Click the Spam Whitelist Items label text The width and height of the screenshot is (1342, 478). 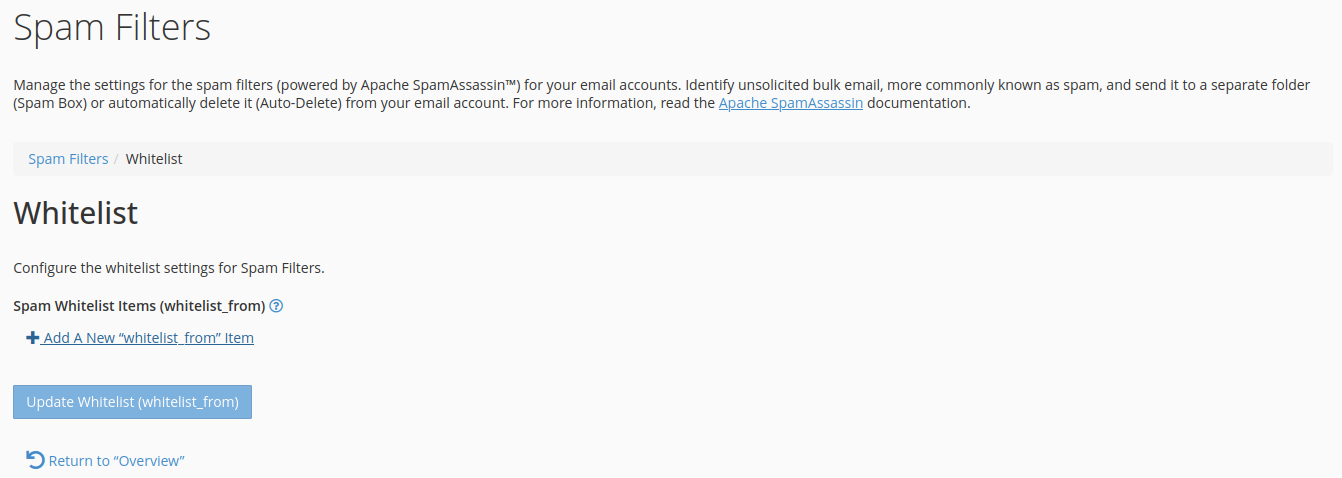(139, 306)
